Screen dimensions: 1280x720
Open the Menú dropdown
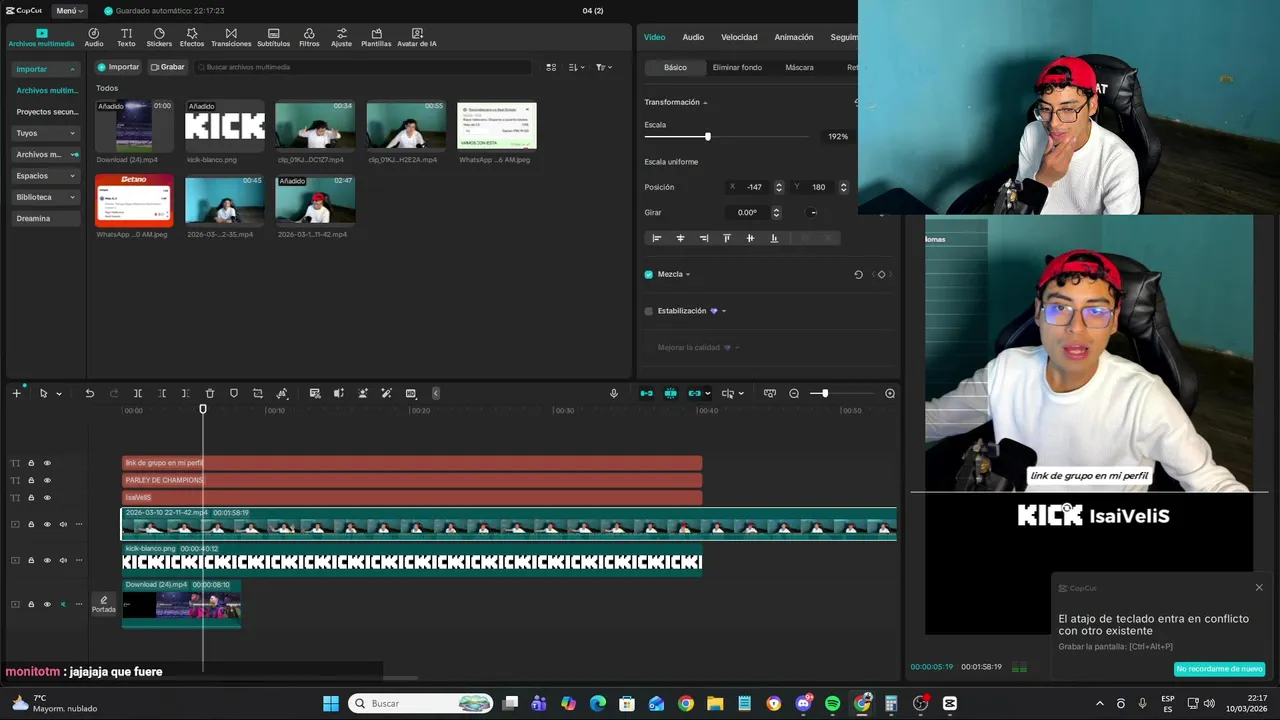tap(69, 11)
